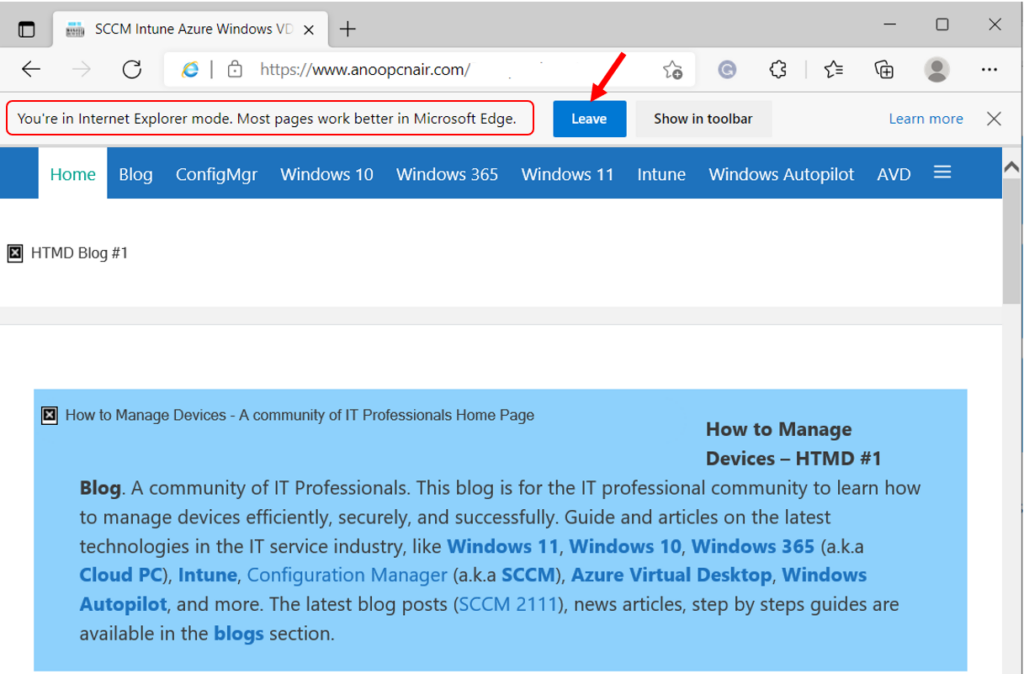The image size is (1024, 674).
Task: Follow the SCCM link after a.k.a
Action: click(x=528, y=575)
